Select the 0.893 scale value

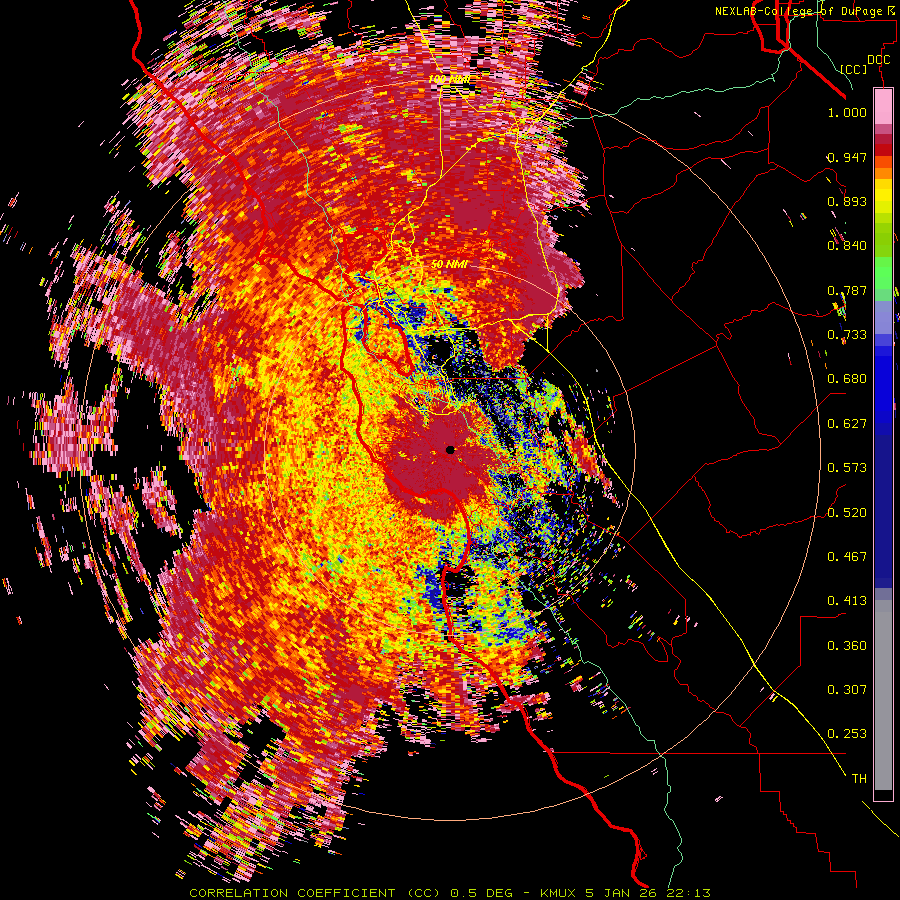(x=847, y=201)
